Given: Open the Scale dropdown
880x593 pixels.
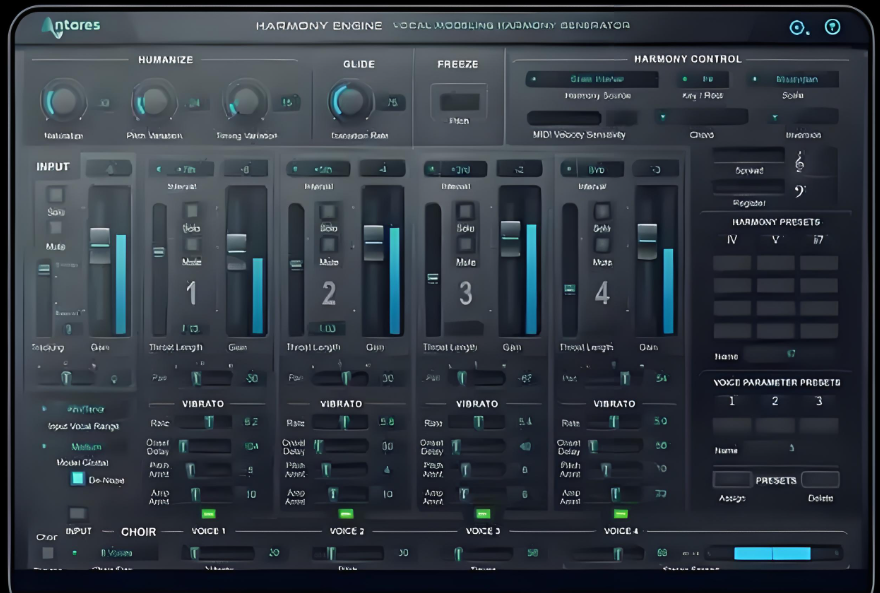Looking at the screenshot, I should [x=793, y=79].
